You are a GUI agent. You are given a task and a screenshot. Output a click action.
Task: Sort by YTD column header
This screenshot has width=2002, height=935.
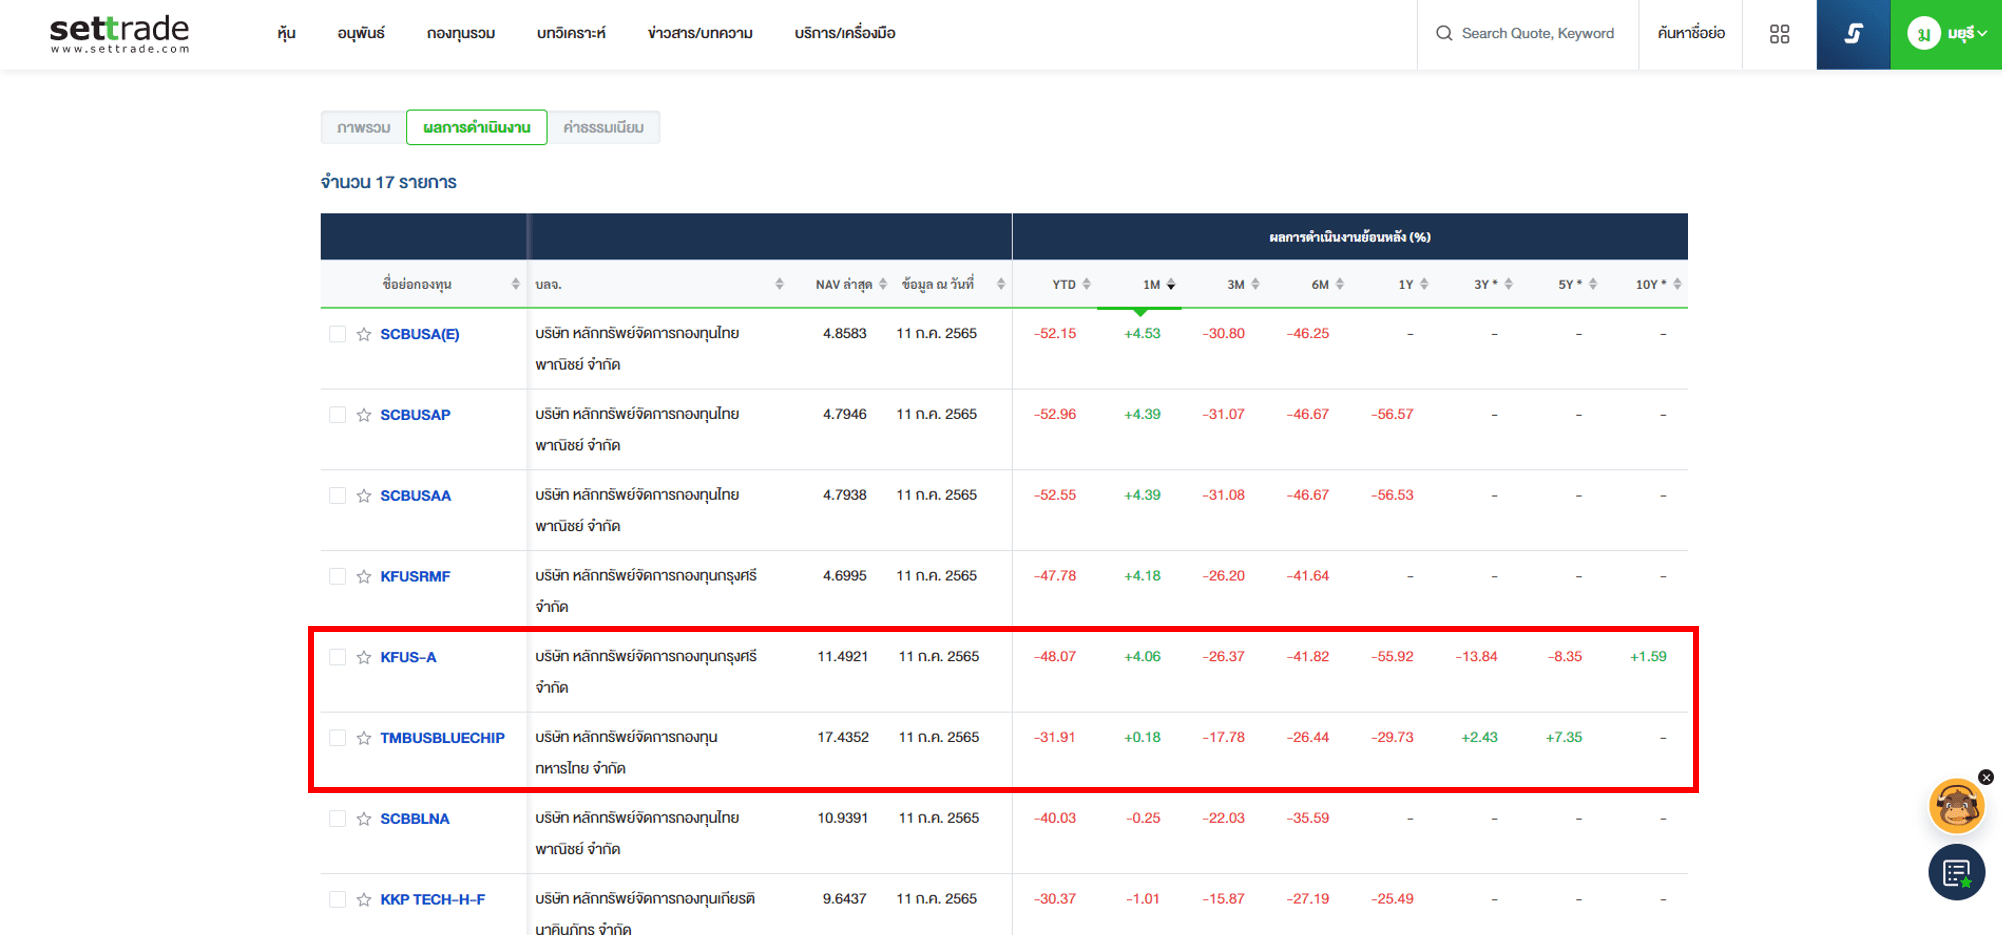[x=1070, y=285]
